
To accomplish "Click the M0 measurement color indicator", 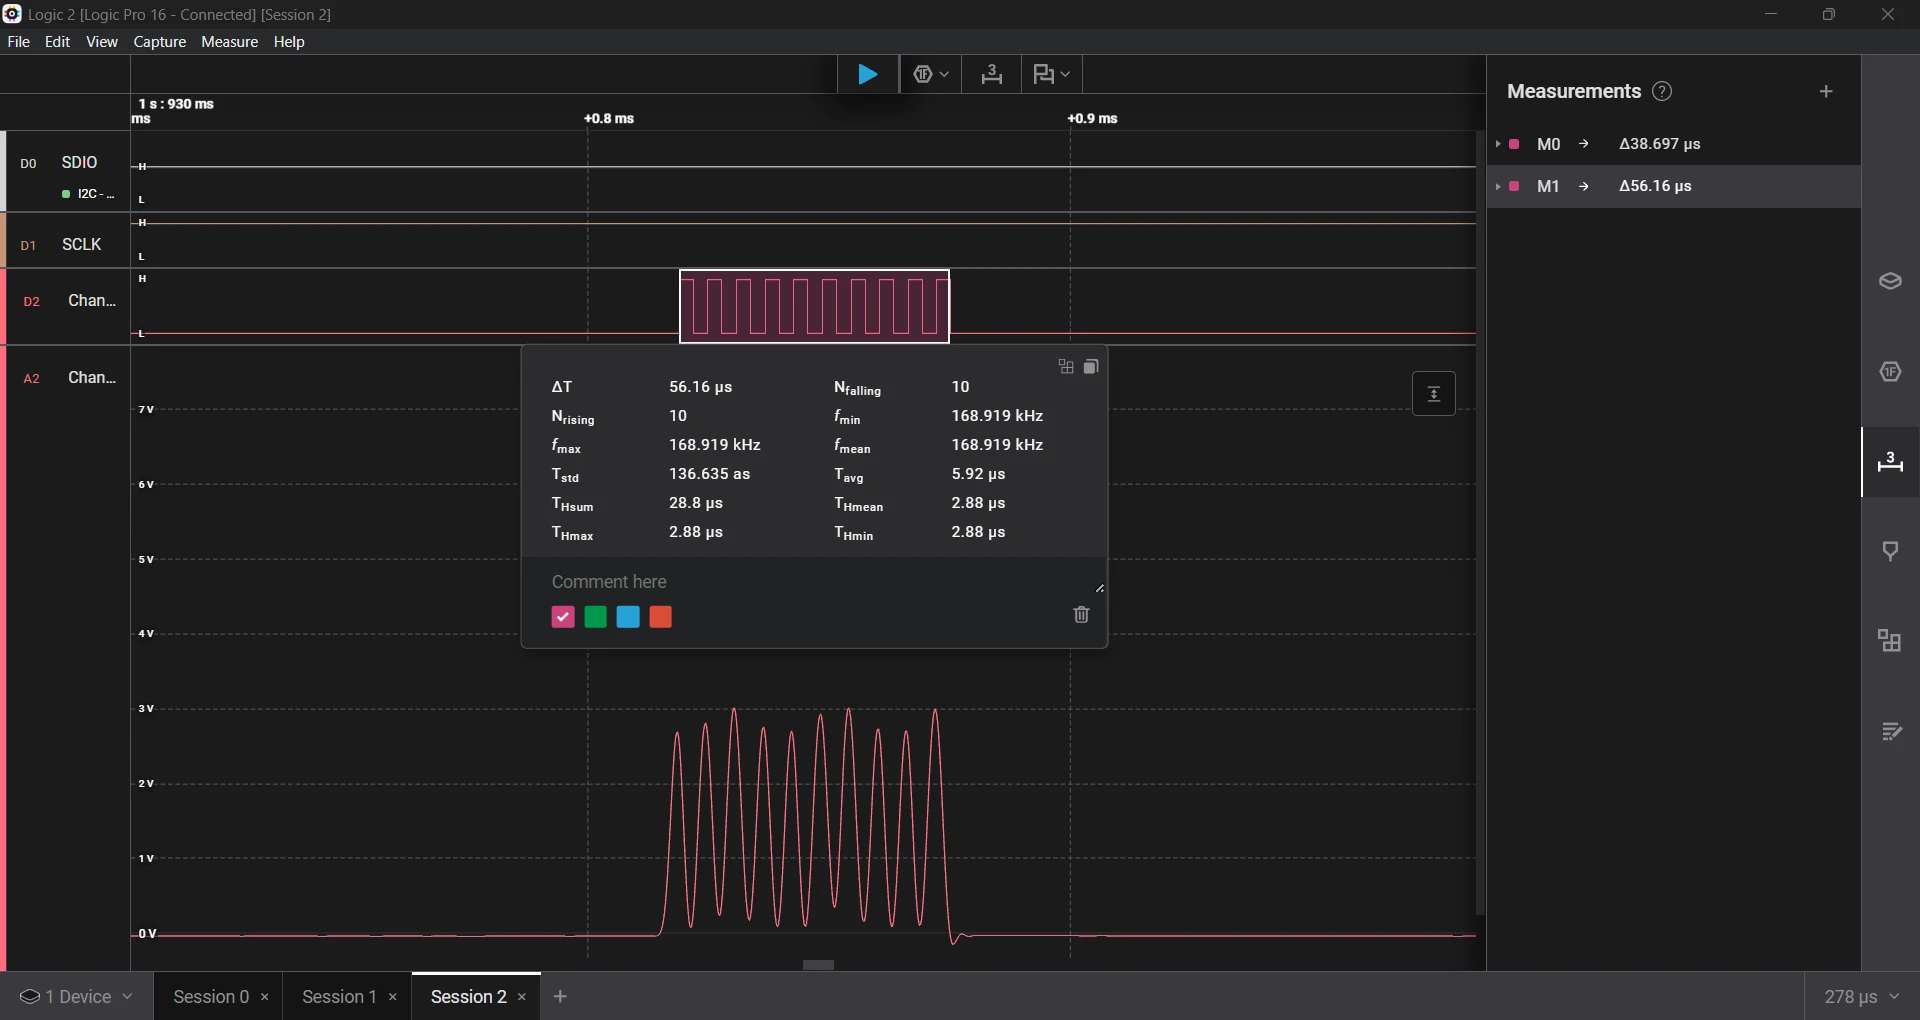I will coord(1514,145).
